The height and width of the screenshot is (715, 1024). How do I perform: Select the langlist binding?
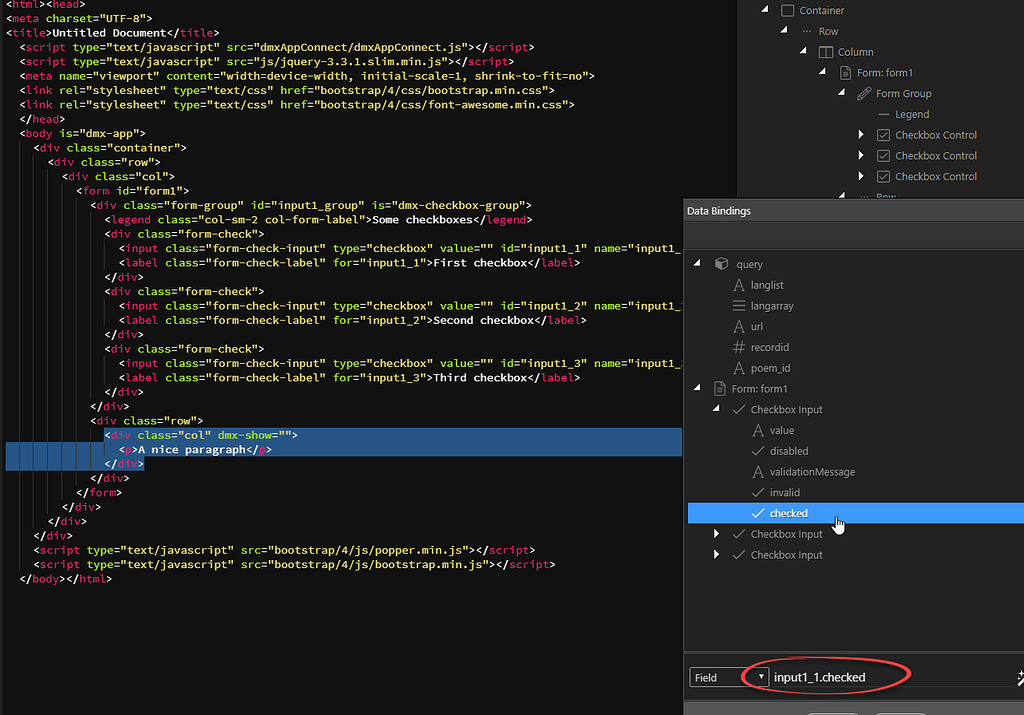click(x=767, y=285)
